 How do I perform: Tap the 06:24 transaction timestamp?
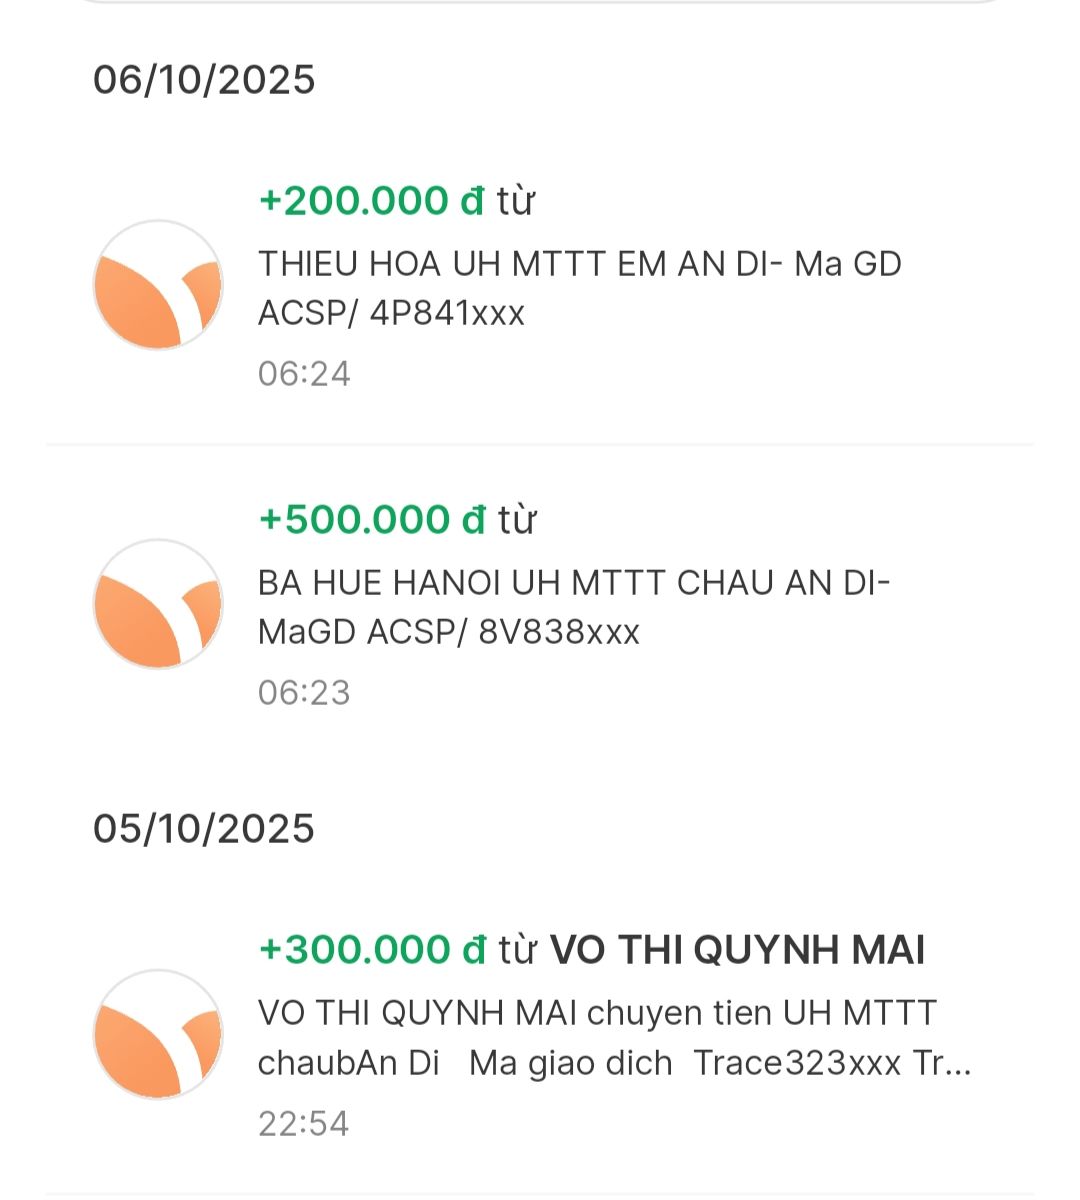pos(304,374)
